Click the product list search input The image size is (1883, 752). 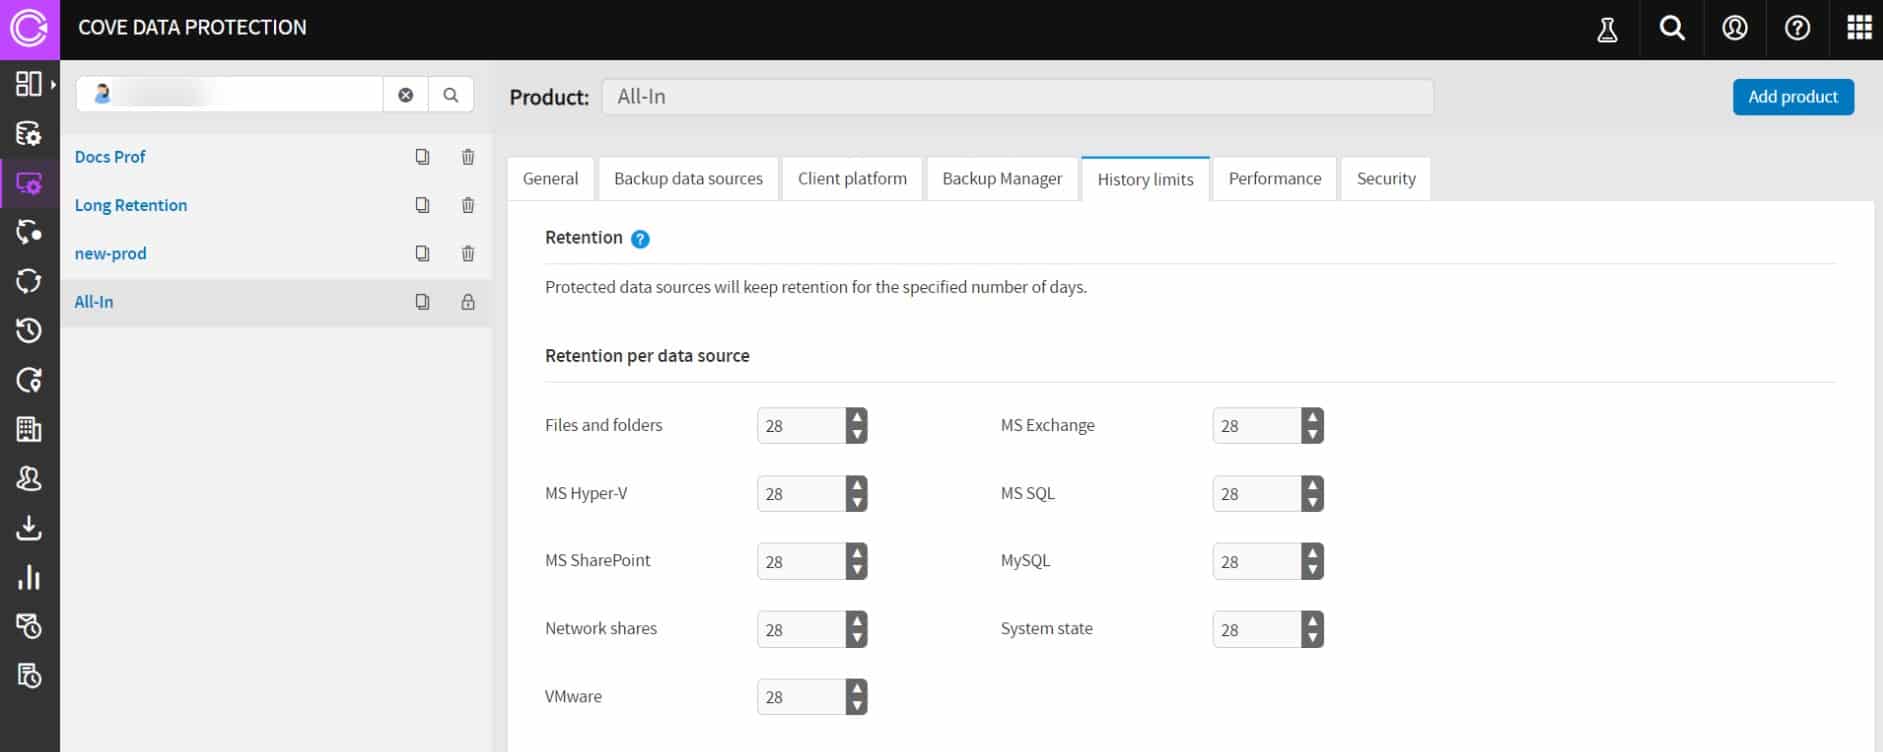tap(230, 95)
